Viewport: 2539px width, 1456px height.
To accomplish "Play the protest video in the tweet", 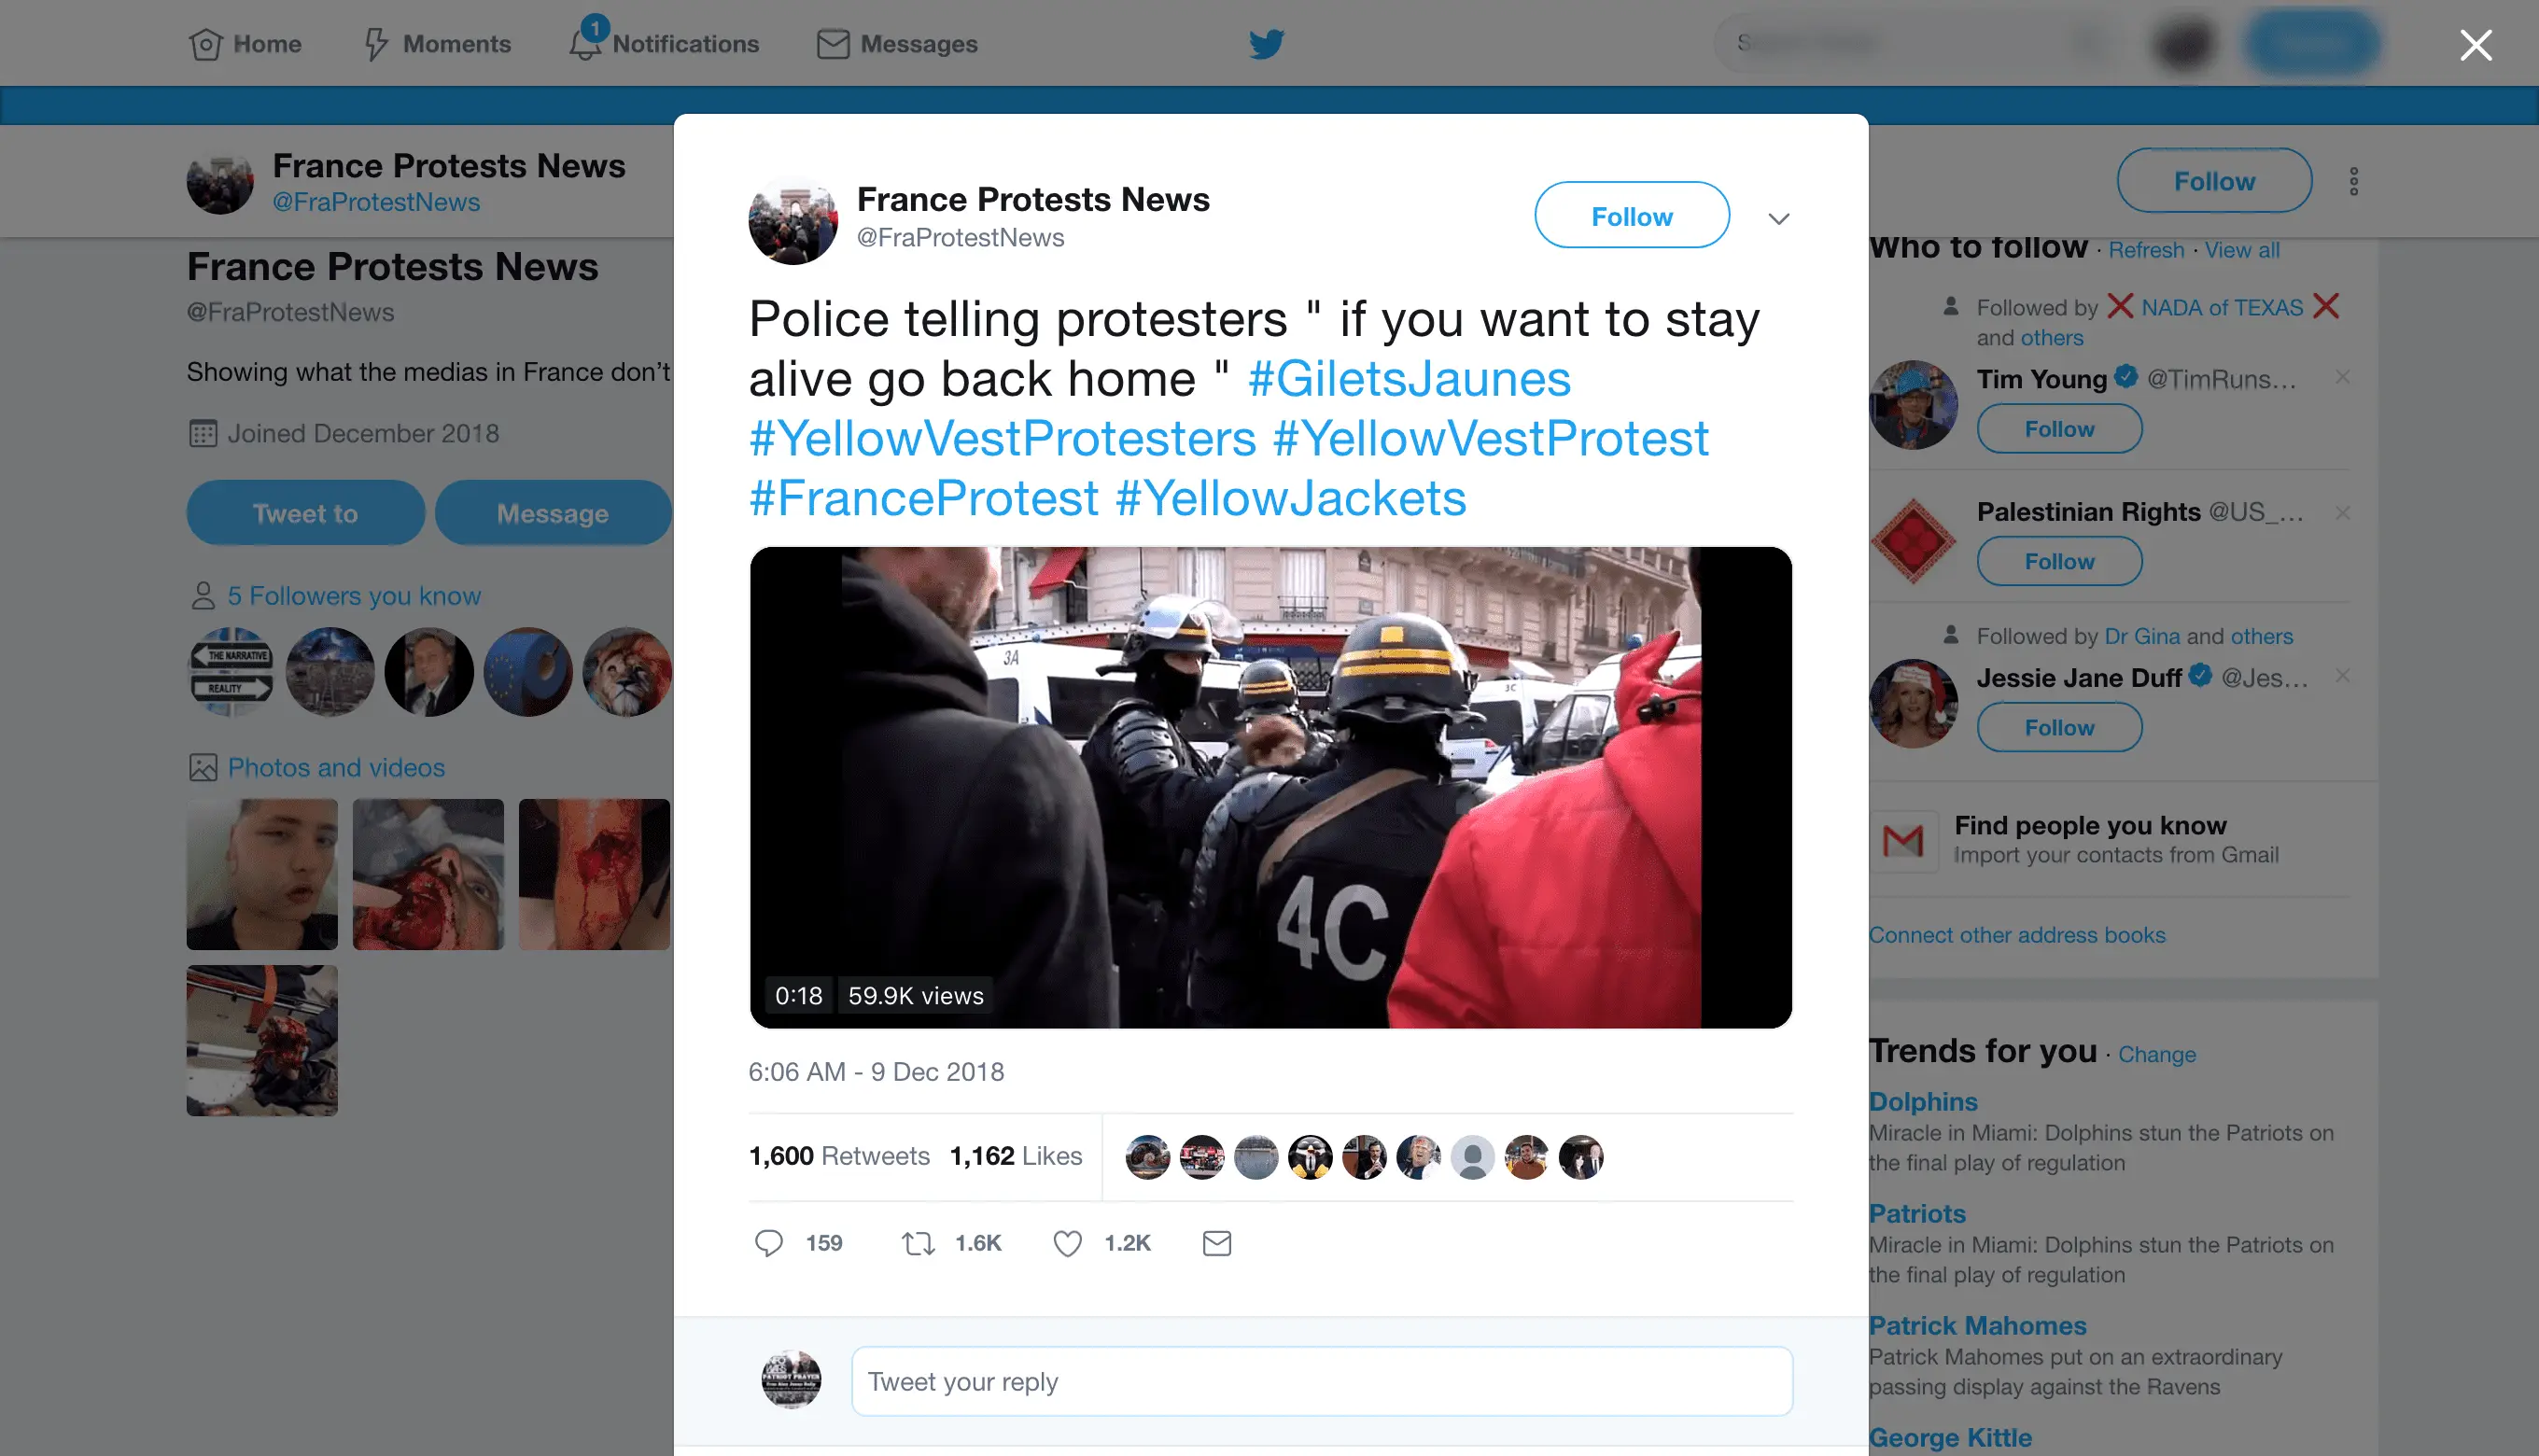I will click(x=1270, y=787).
